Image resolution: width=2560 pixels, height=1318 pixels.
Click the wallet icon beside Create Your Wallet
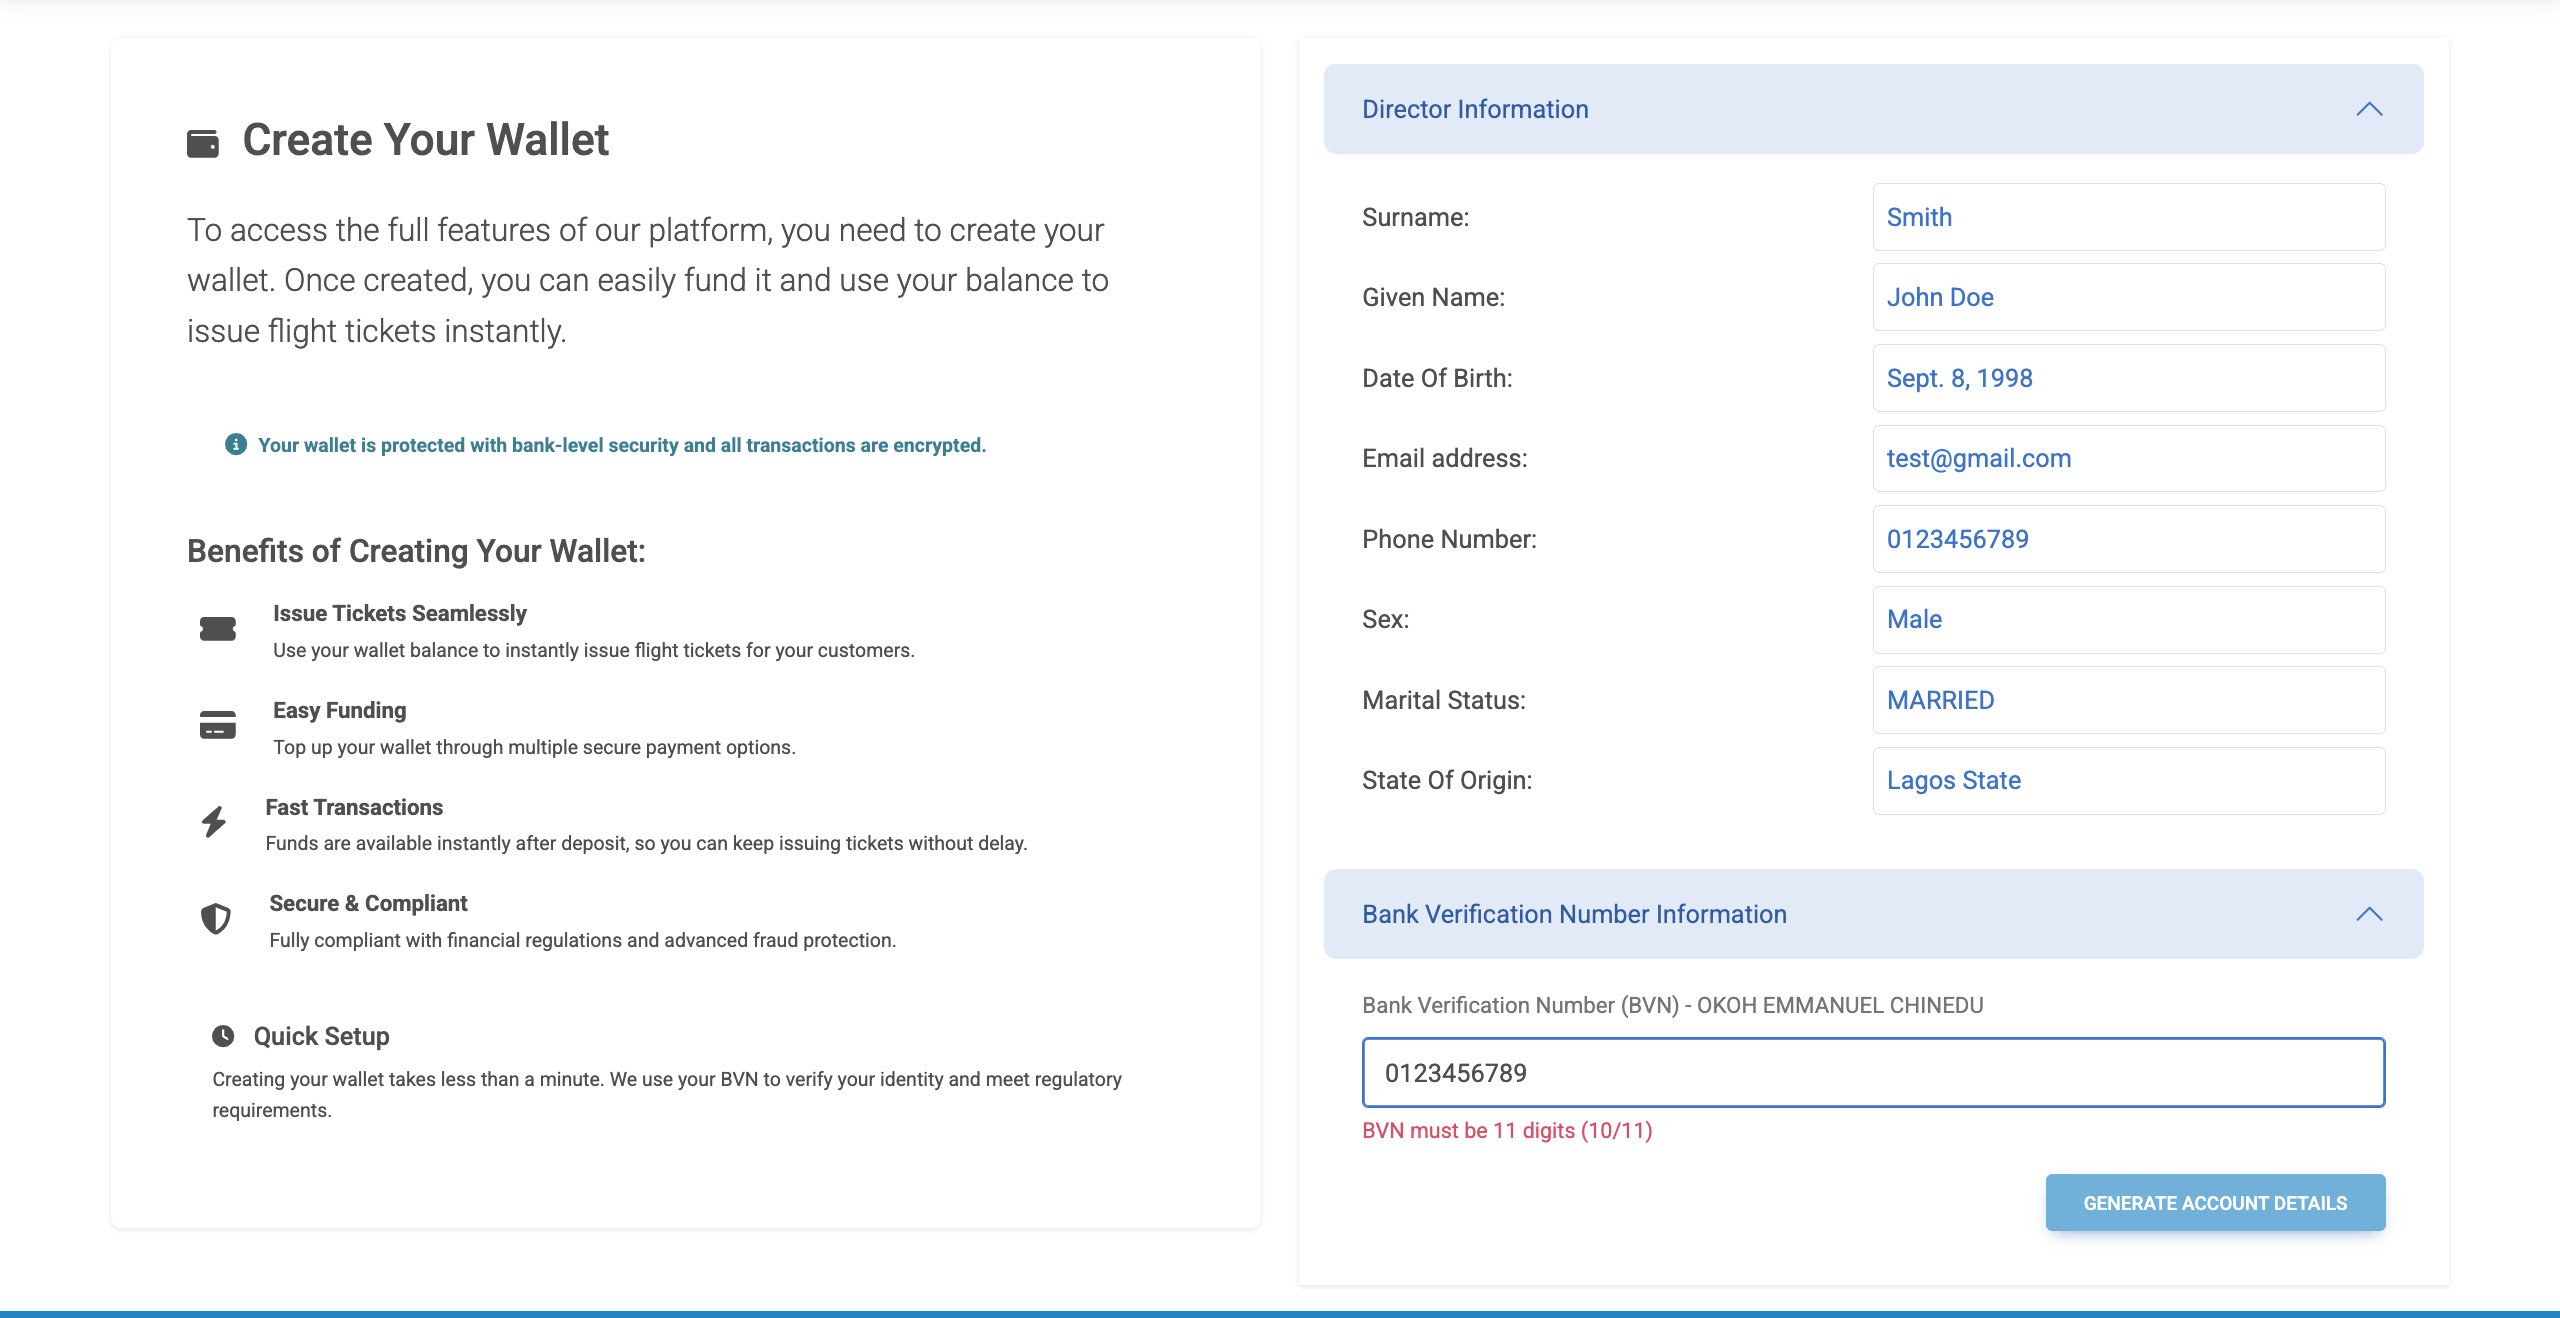click(x=203, y=143)
